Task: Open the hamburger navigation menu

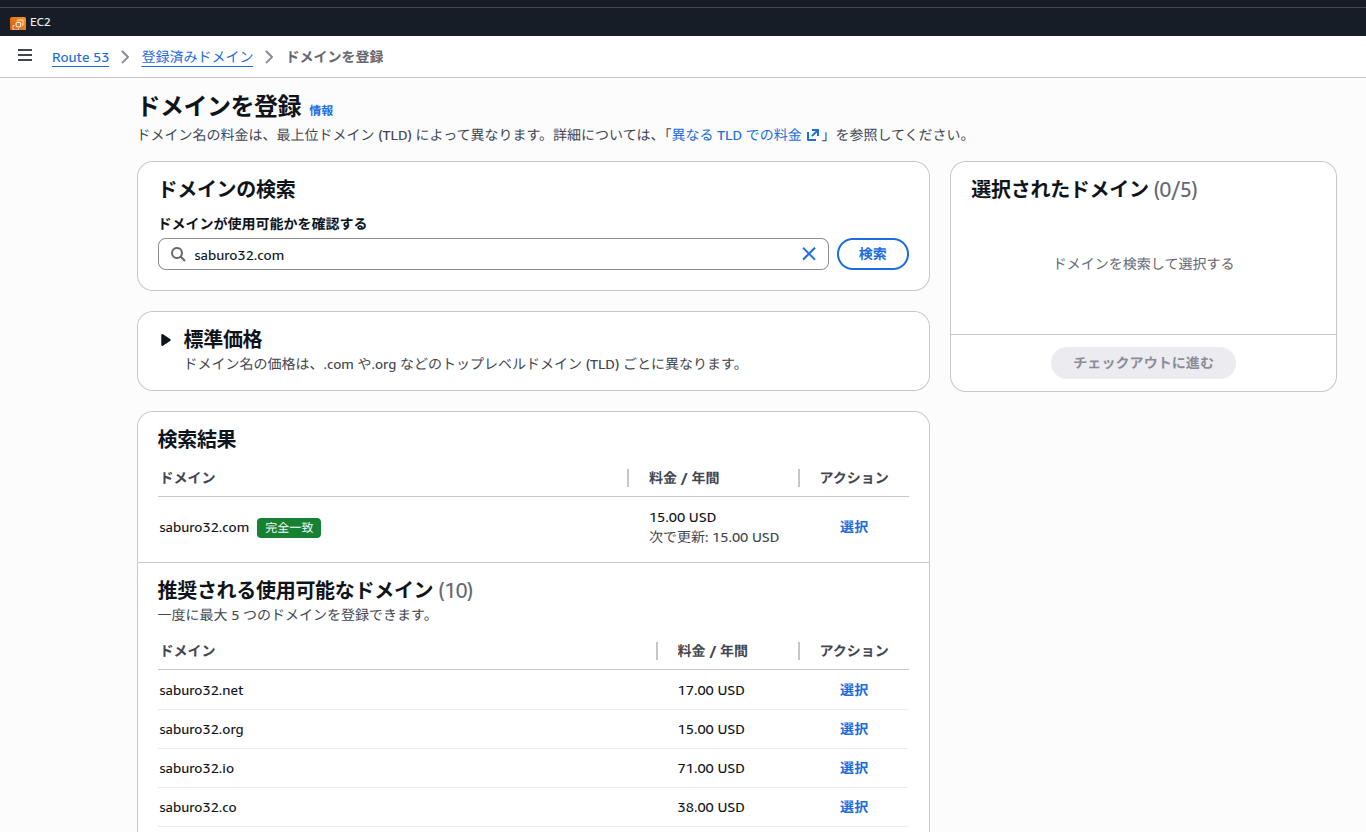Action: point(25,56)
